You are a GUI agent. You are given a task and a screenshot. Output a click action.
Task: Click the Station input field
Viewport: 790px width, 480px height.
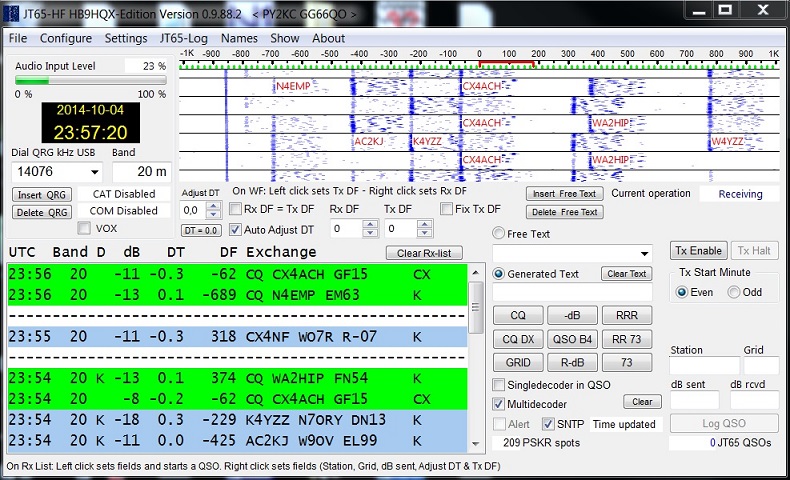pos(704,366)
